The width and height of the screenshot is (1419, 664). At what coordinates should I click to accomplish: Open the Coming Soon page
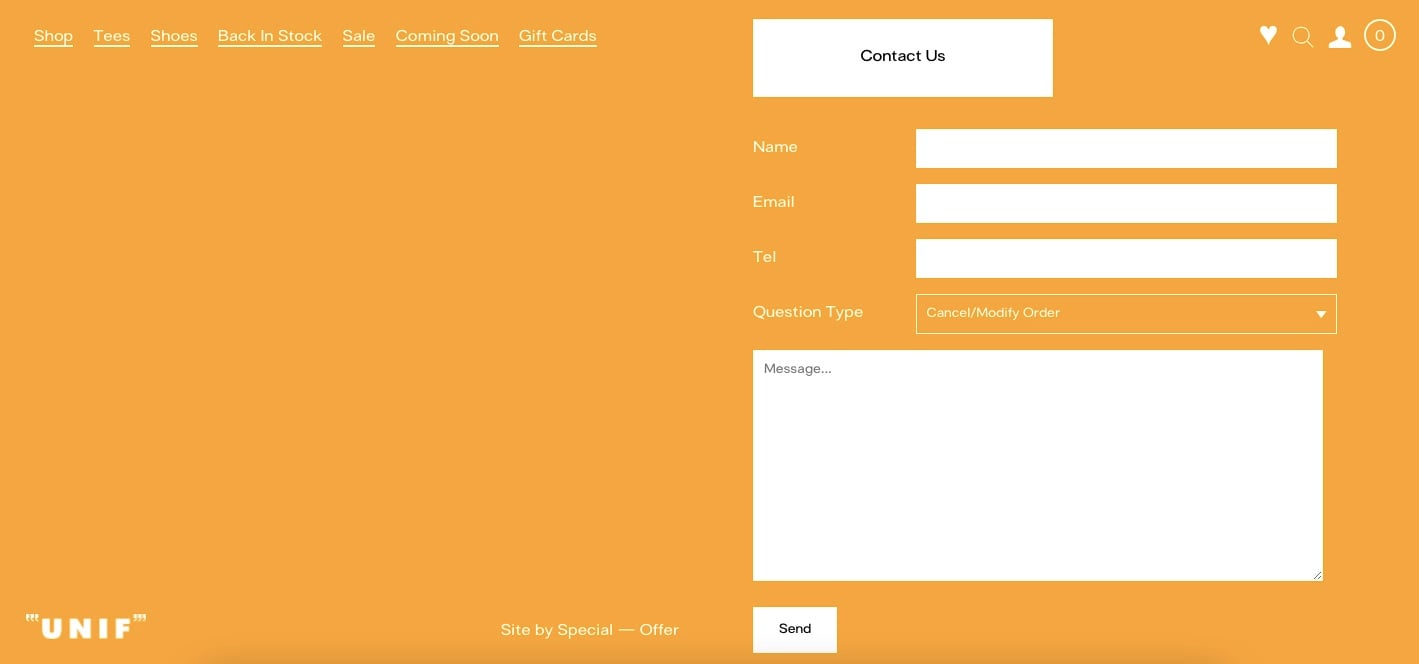[447, 35]
